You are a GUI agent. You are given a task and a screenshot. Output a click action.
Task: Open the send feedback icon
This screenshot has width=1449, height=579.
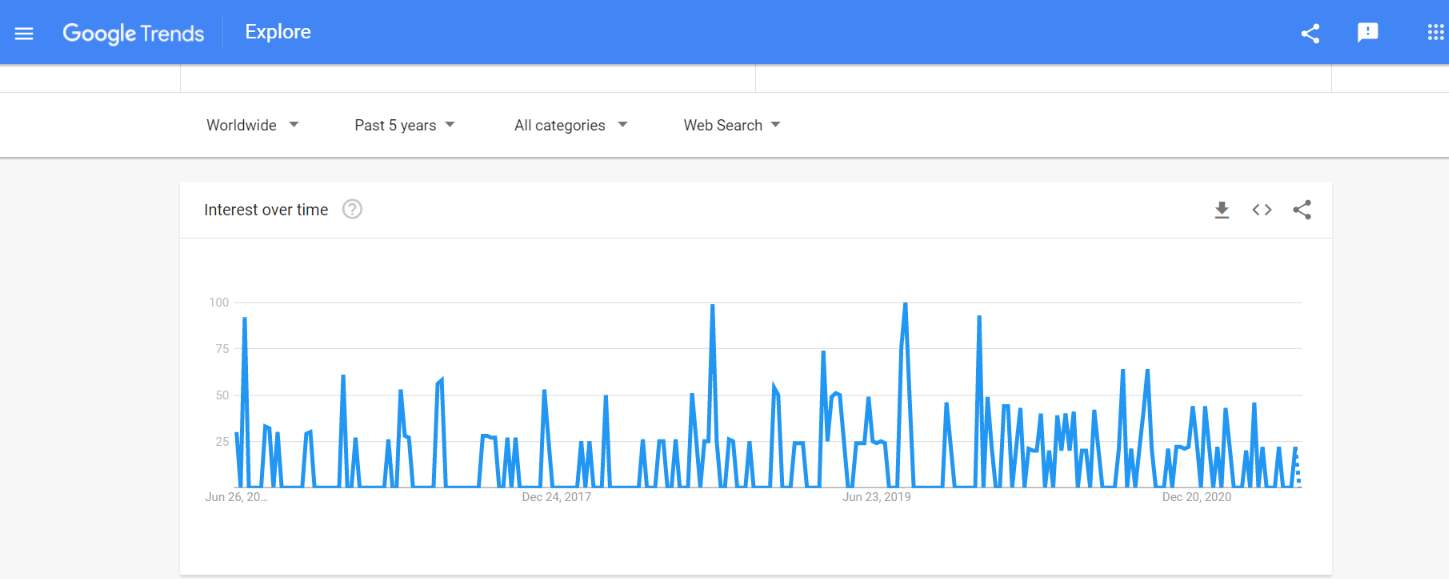point(1367,33)
